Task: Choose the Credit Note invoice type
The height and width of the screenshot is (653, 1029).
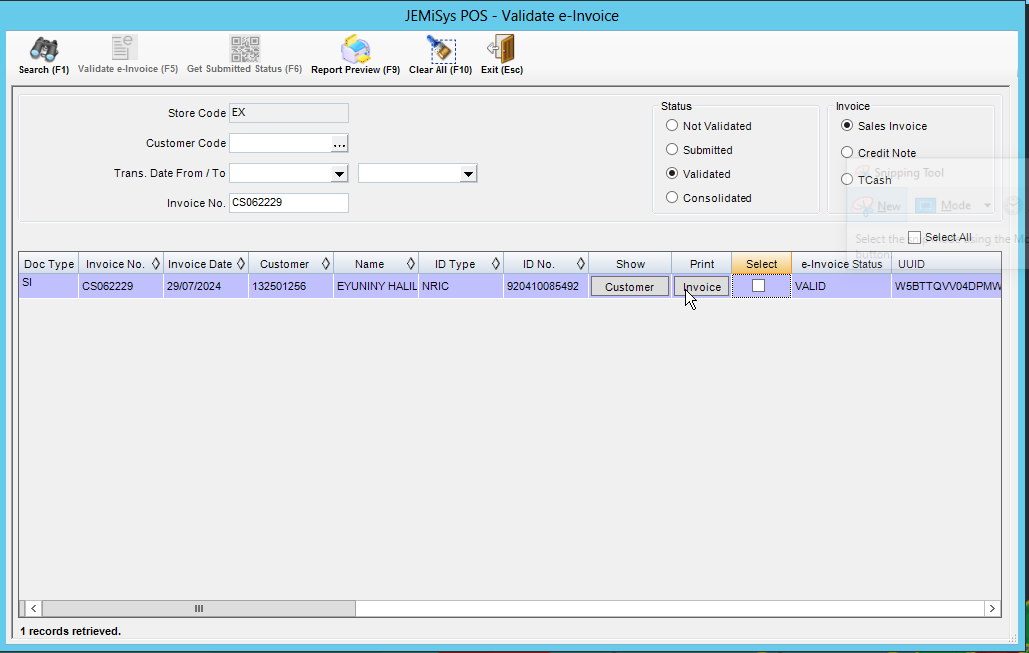Action: (x=845, y=151)
